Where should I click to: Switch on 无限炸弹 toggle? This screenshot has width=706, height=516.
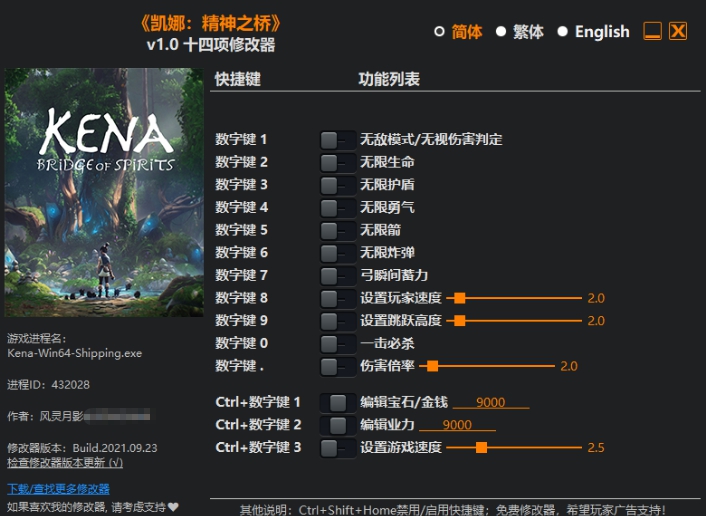(338, 253)
